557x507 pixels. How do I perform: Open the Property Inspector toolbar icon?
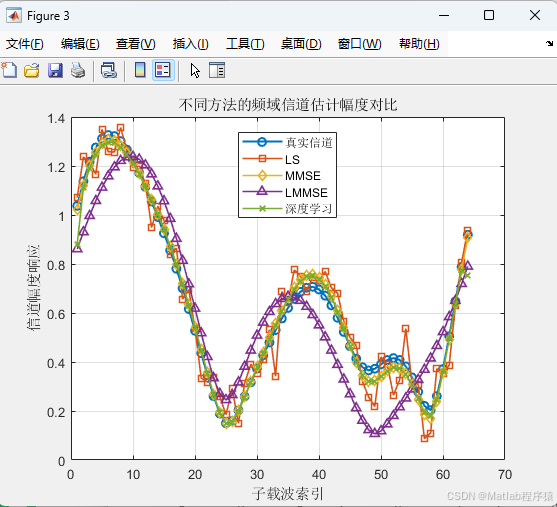(217, 70)
